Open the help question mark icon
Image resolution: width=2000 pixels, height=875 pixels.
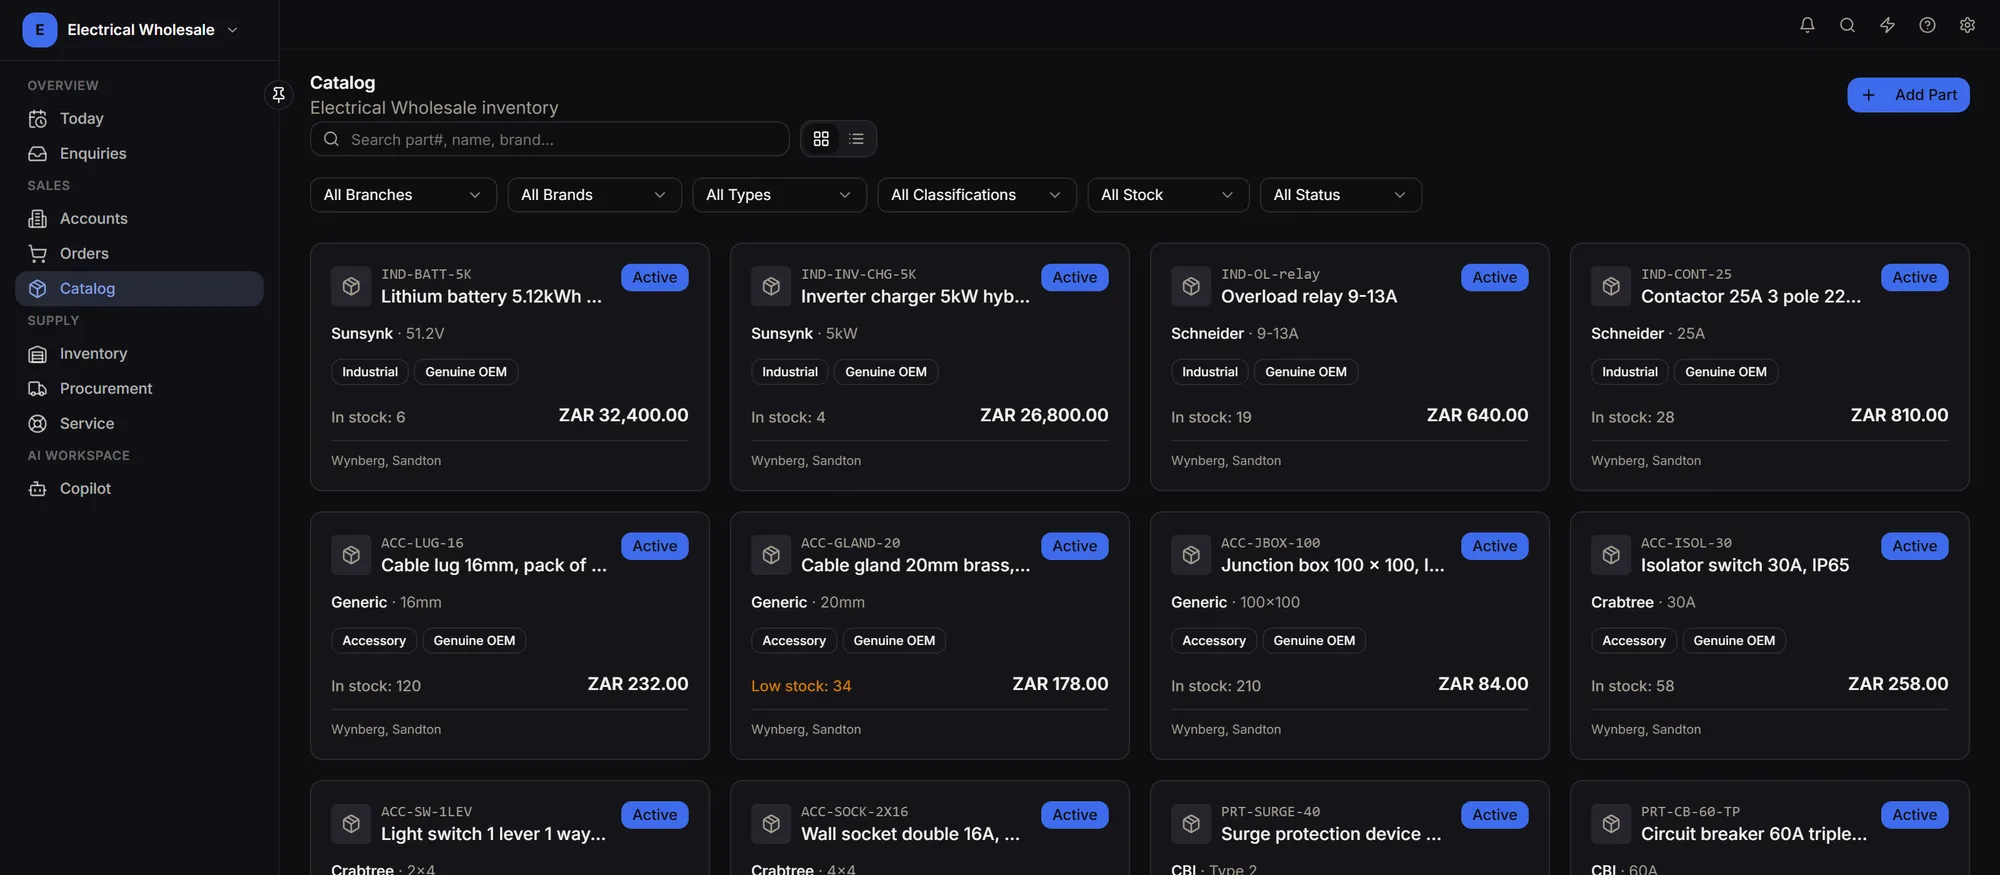pyautogui.click(x=1927, y=25)
